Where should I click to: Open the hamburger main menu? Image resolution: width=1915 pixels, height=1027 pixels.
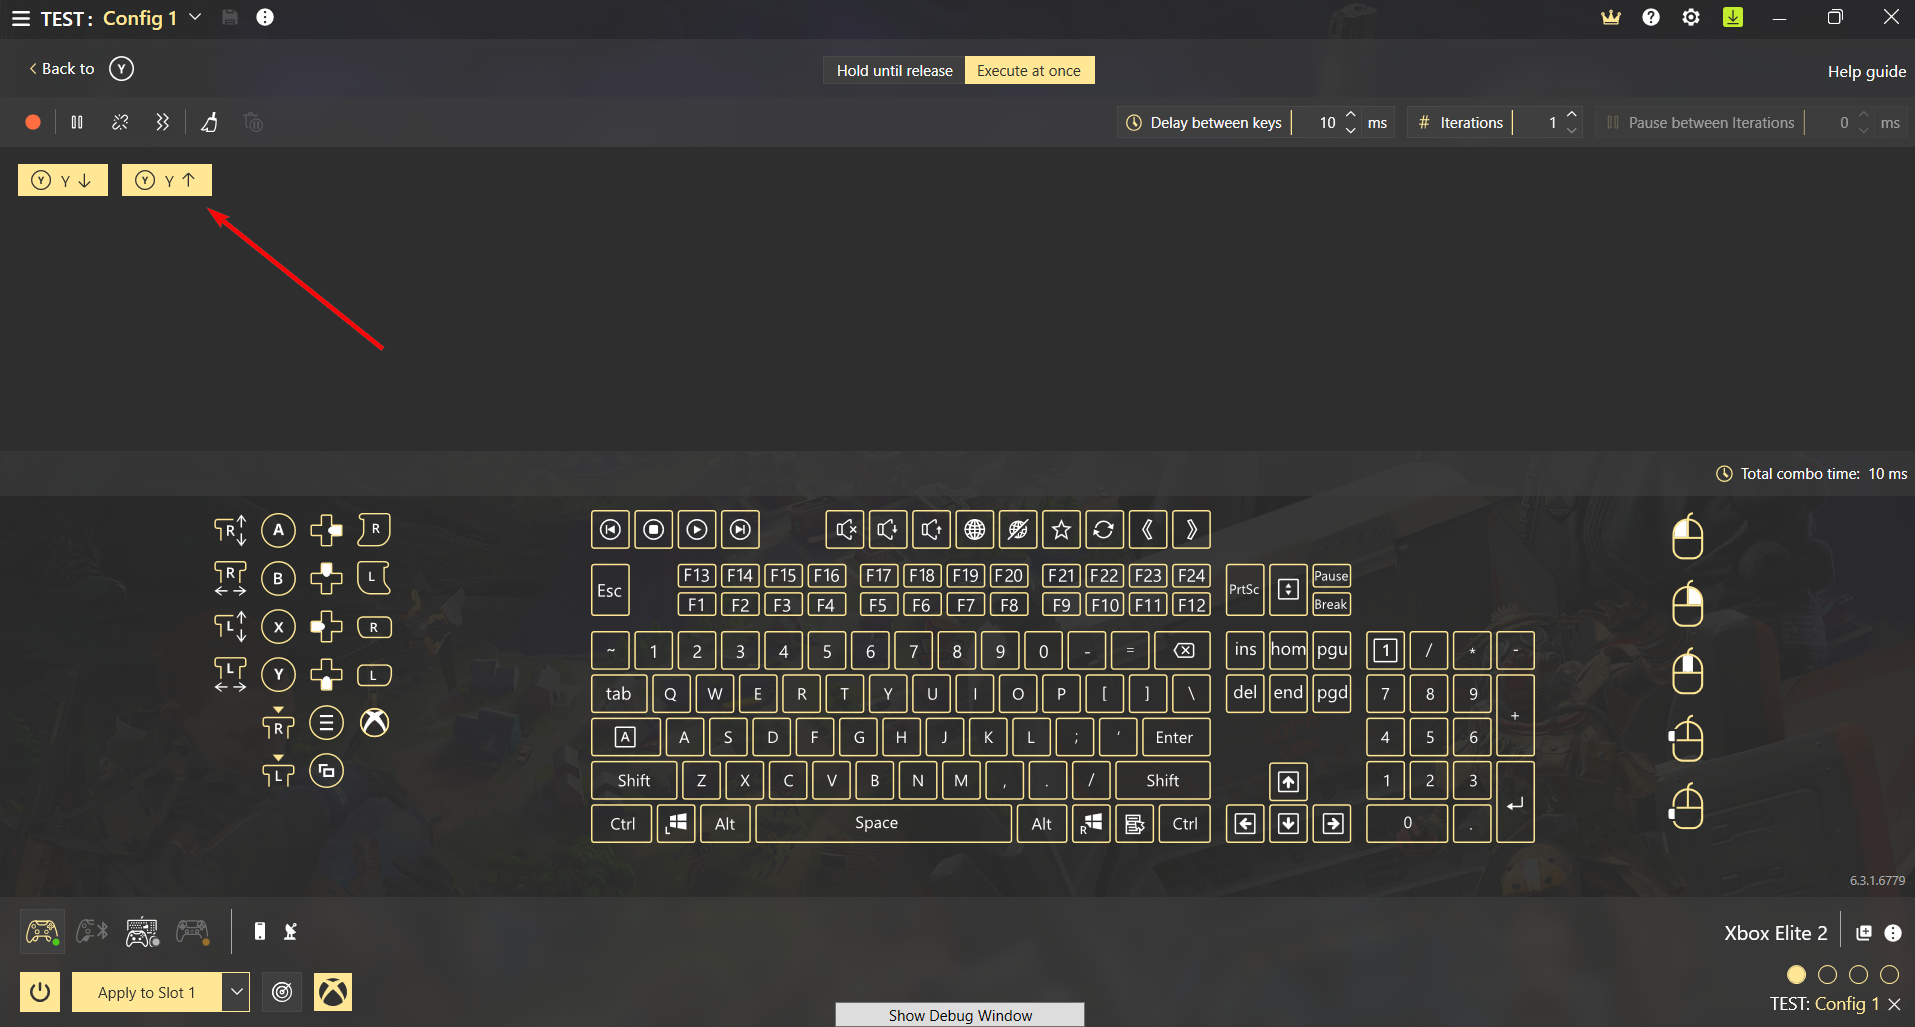[20, 18]
